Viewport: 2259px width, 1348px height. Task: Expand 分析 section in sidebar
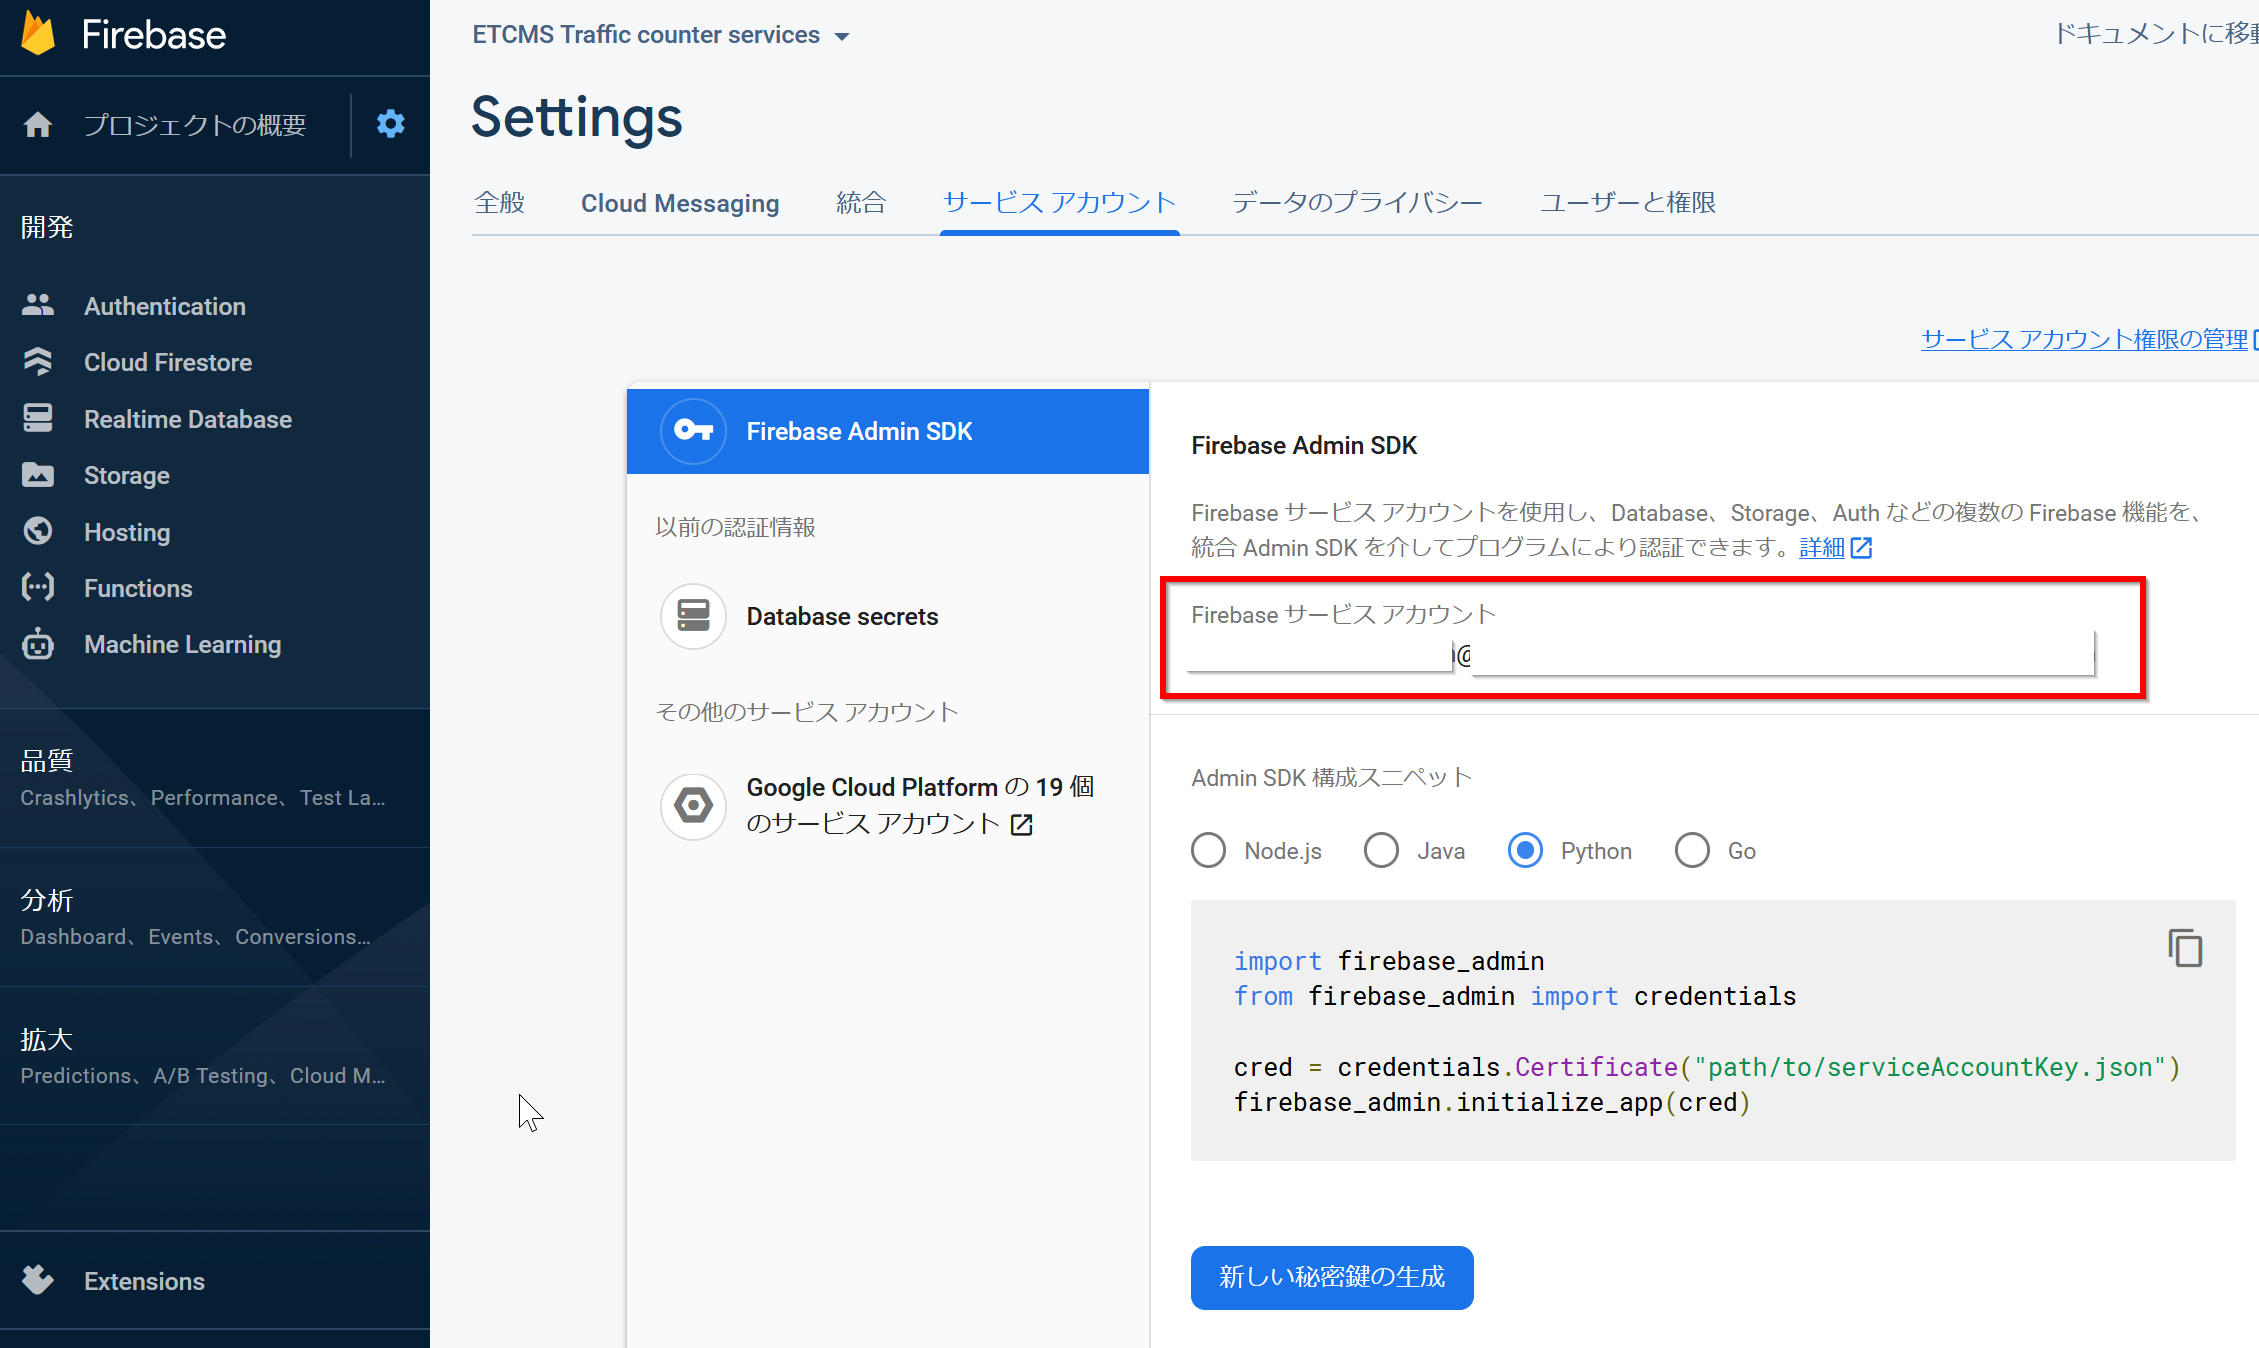(x=215, y=917)
